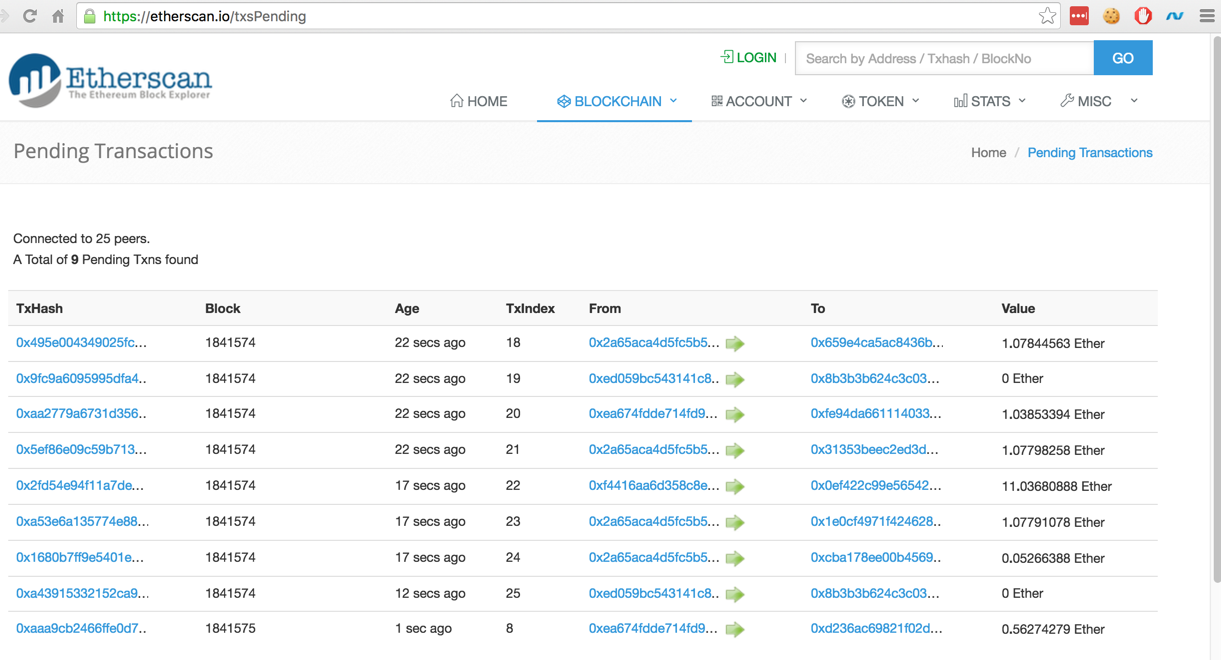Open the TOKEN dropdown menu
This screenshot has height=660, width=1221.
click(880, 101)
